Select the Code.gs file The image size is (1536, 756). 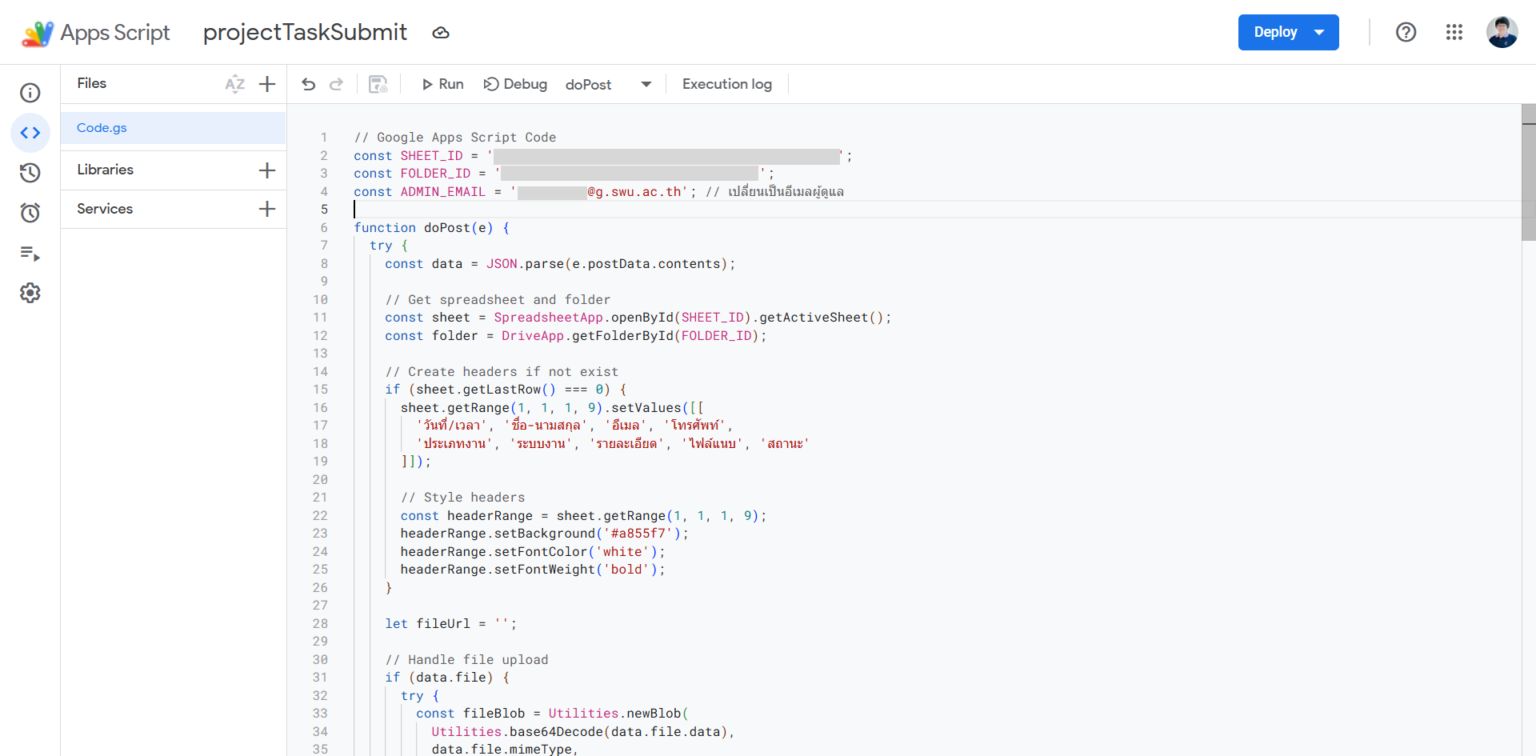click(x=173, y=128)
